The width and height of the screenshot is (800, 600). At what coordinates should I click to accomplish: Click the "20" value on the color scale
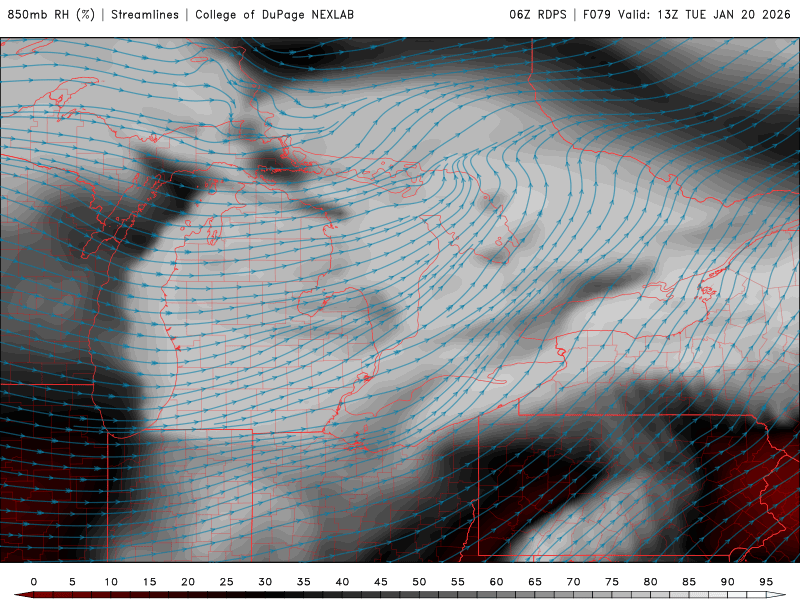point(188,582)
